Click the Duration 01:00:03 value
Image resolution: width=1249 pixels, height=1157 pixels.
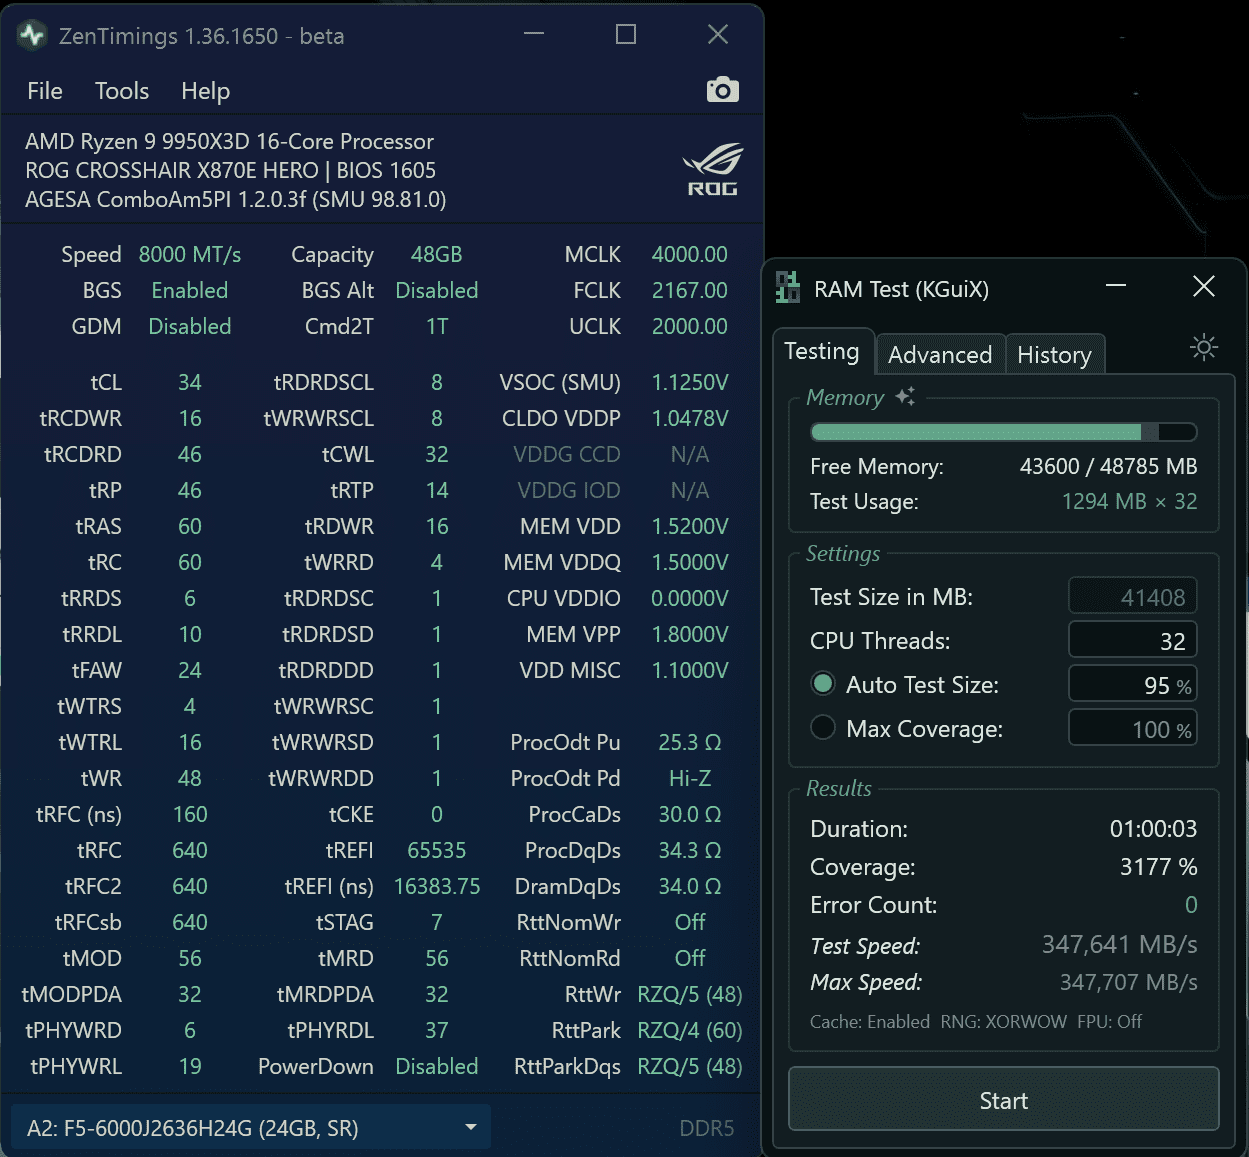click(1153, 829)
